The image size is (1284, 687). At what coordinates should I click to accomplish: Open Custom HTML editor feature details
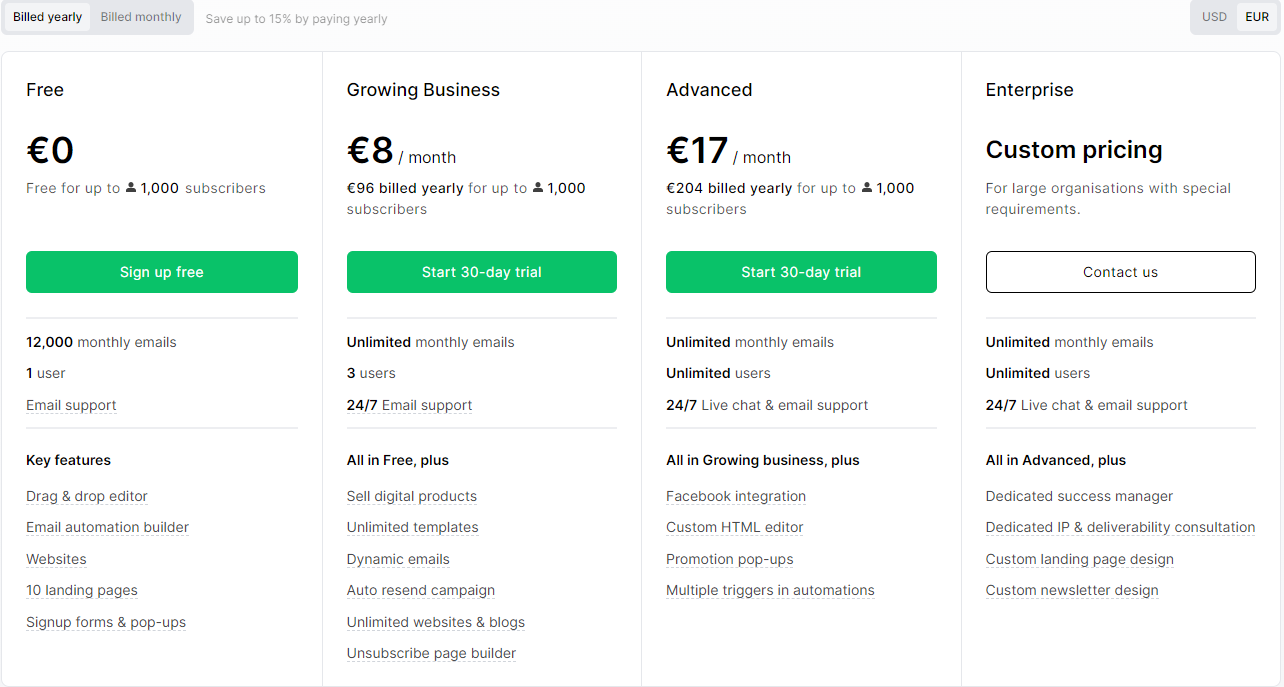[735, 527]
